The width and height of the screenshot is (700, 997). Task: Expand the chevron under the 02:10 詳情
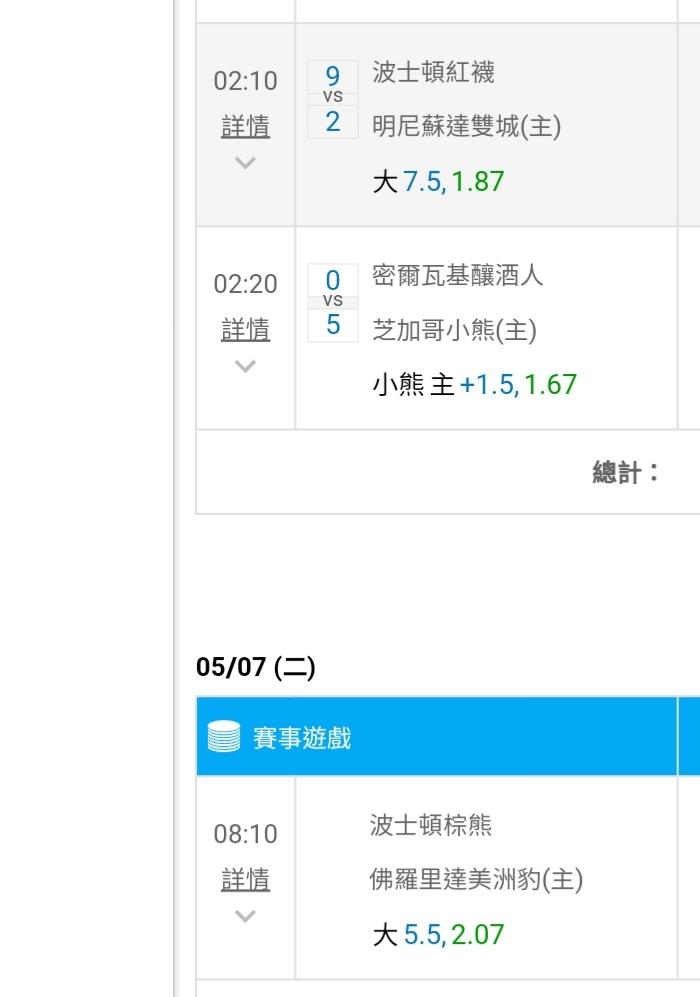pyautogui.click(x=245, y=162)
